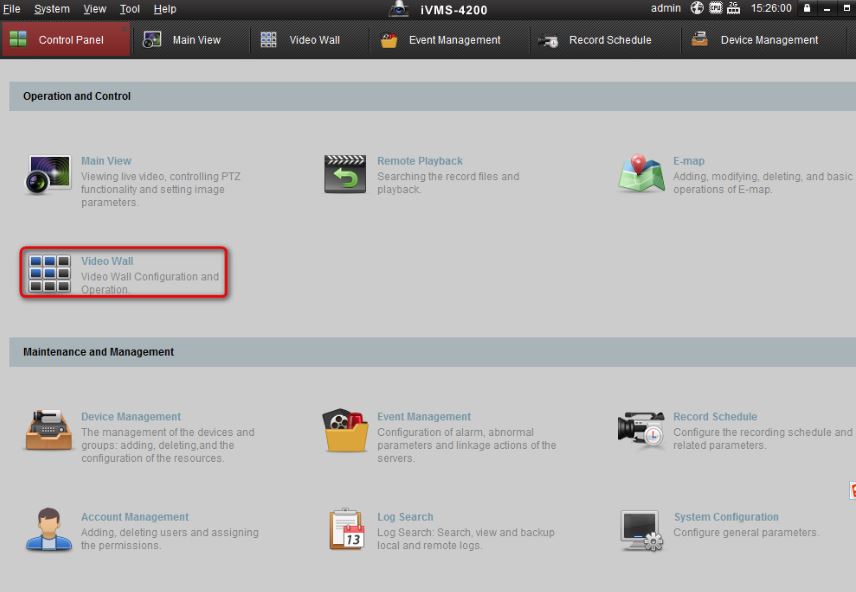This screenshot has width=856, height=592.
Task: Open the Tool menu
Action: pos(129,9)
